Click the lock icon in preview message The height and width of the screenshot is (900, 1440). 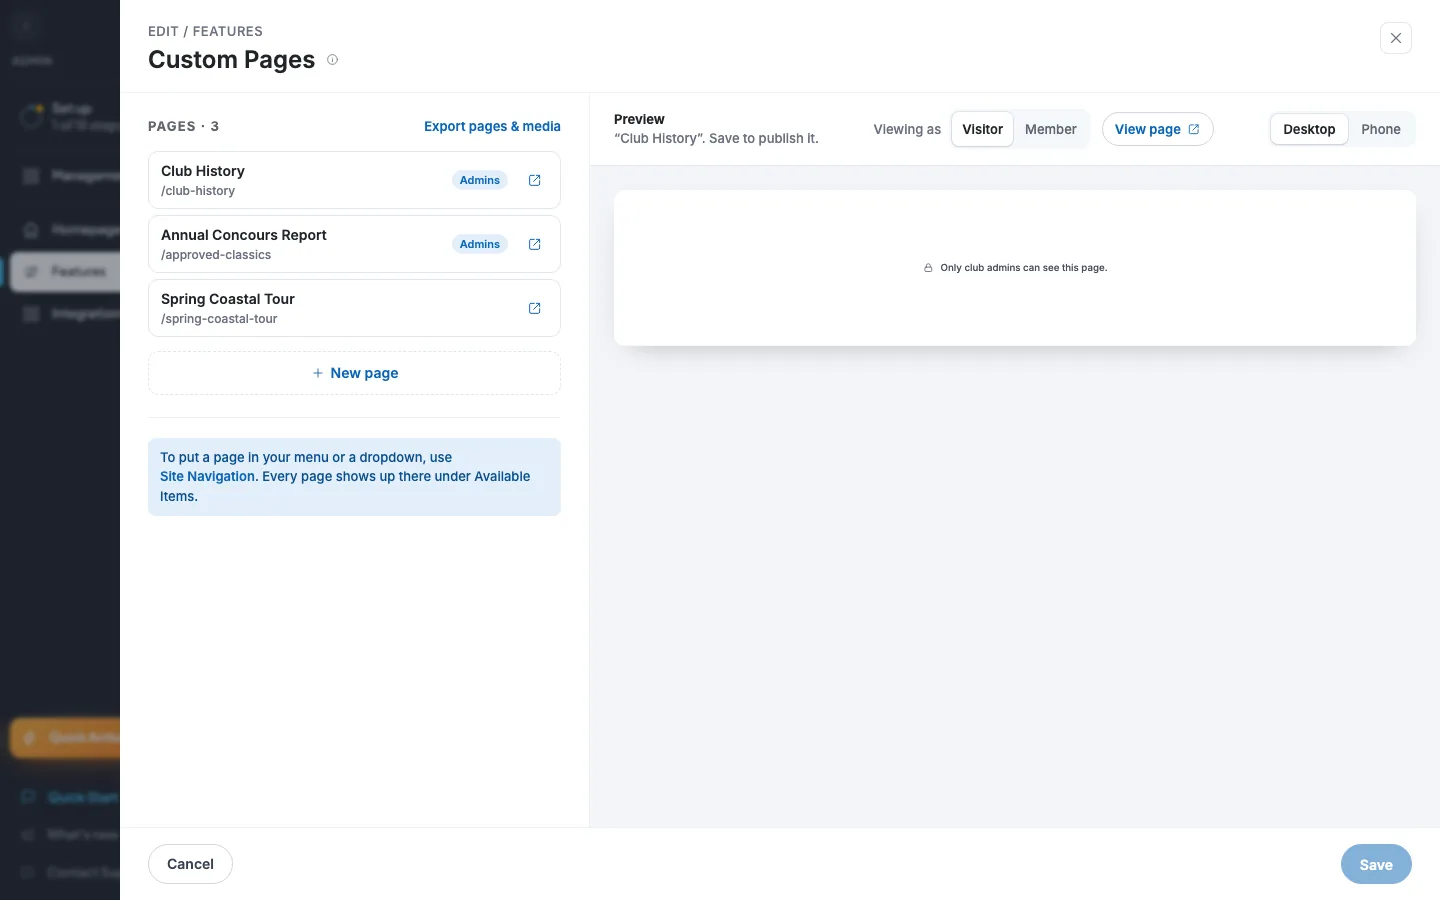click(928, 268)
